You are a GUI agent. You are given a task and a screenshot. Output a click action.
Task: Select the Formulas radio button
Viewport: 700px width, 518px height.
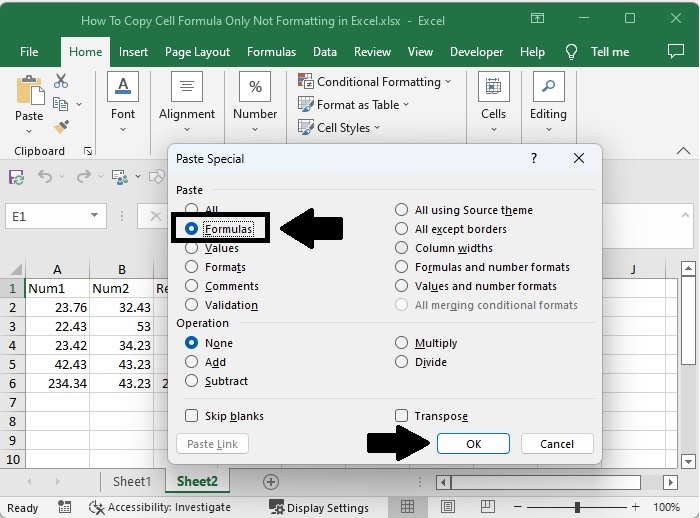point(191,229)
